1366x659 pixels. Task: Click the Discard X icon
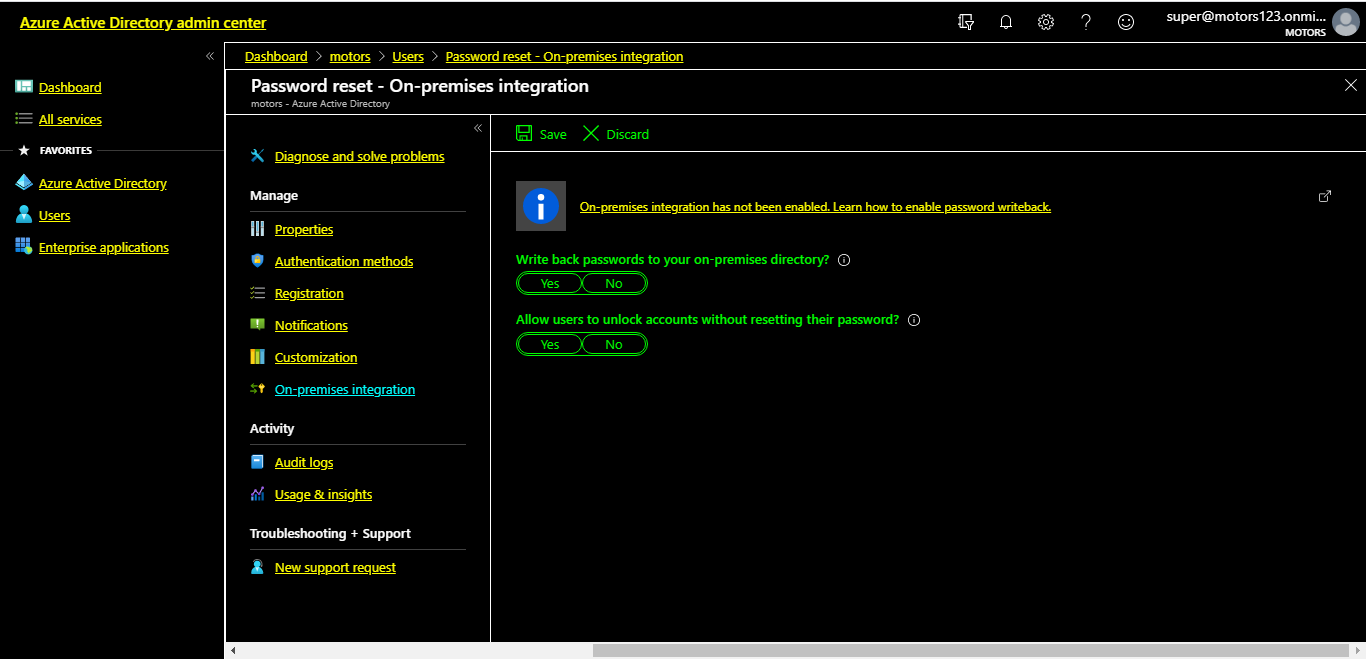click(x=591, y=133)
